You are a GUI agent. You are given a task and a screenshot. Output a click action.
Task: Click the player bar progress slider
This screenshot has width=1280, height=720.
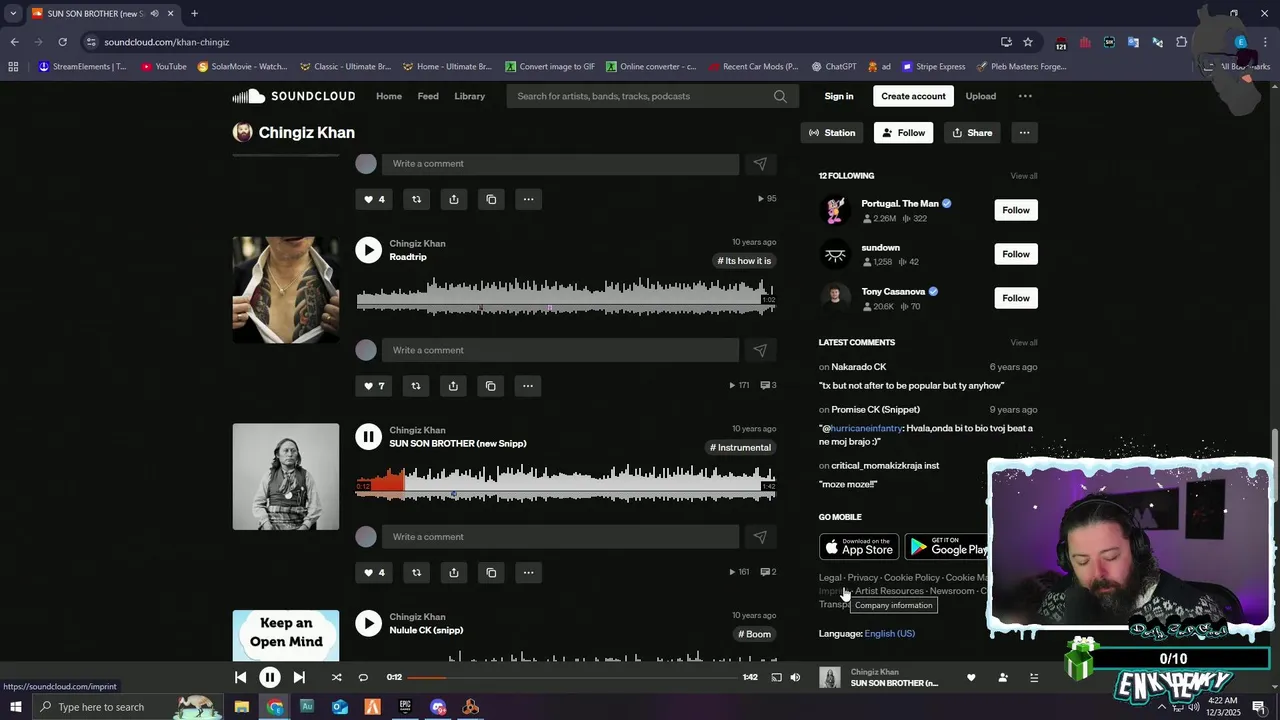[572, 677]
